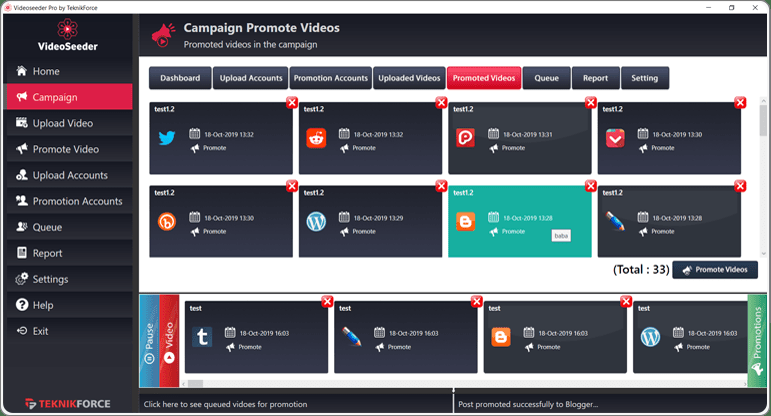
Task: Click the Reddit icon on test1.2 card
Action: coord(316,138)
